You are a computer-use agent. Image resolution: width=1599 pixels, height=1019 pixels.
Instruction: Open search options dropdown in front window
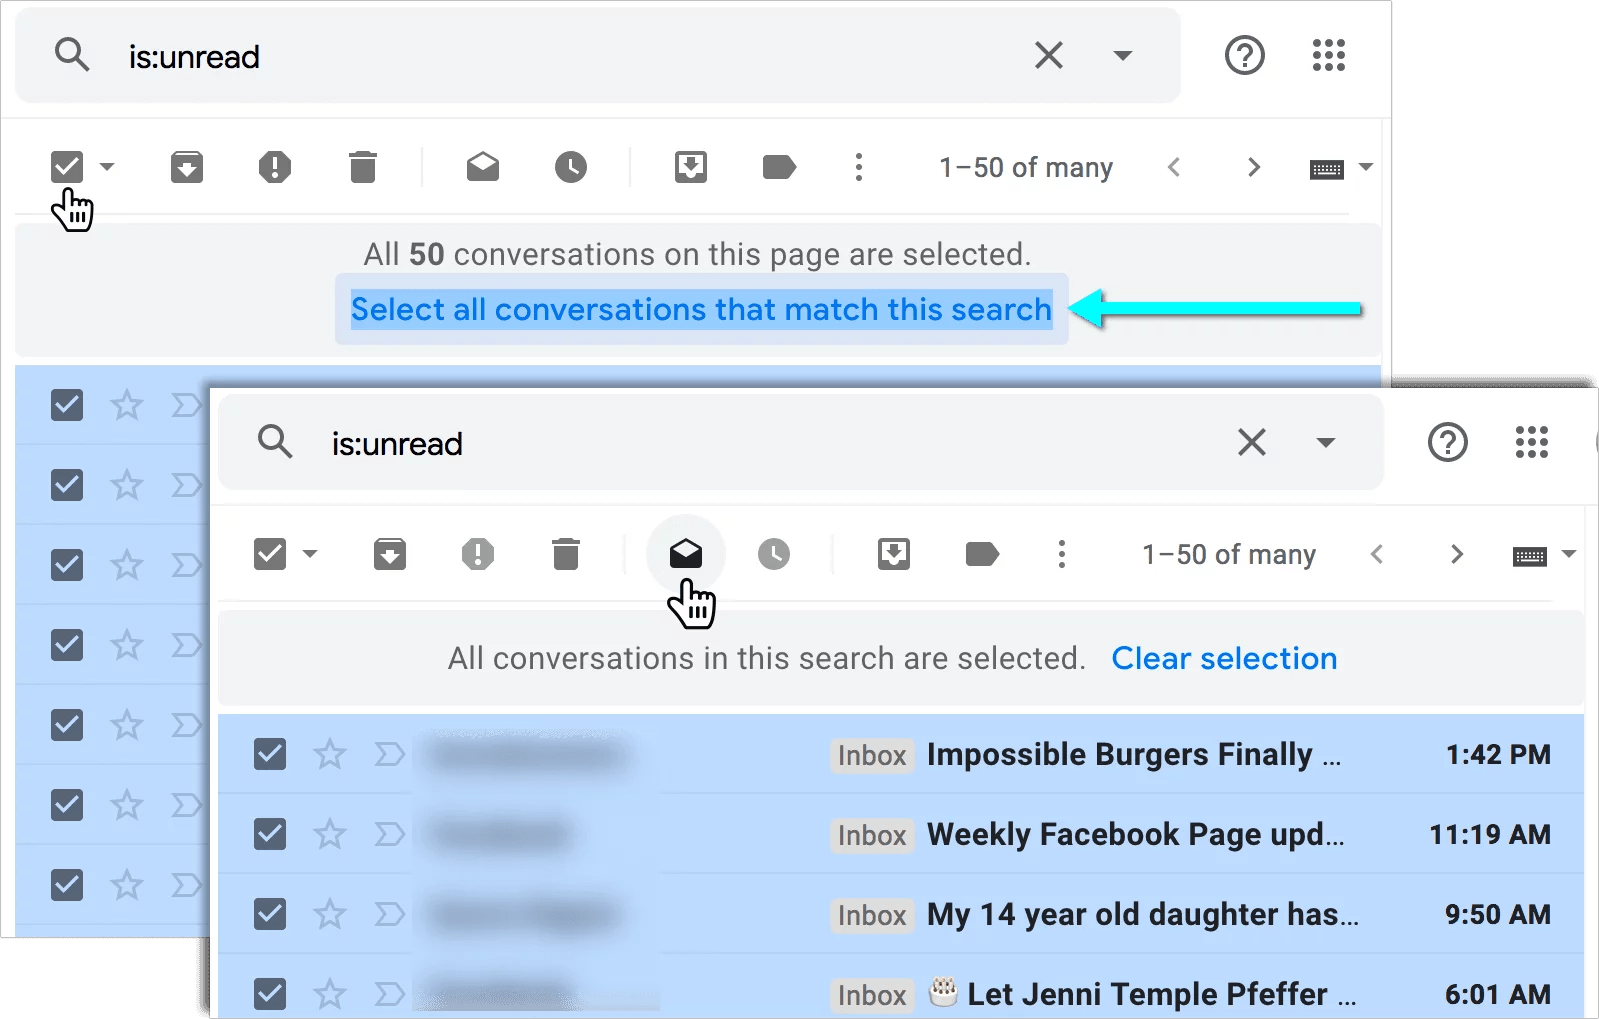[1326, 442]
